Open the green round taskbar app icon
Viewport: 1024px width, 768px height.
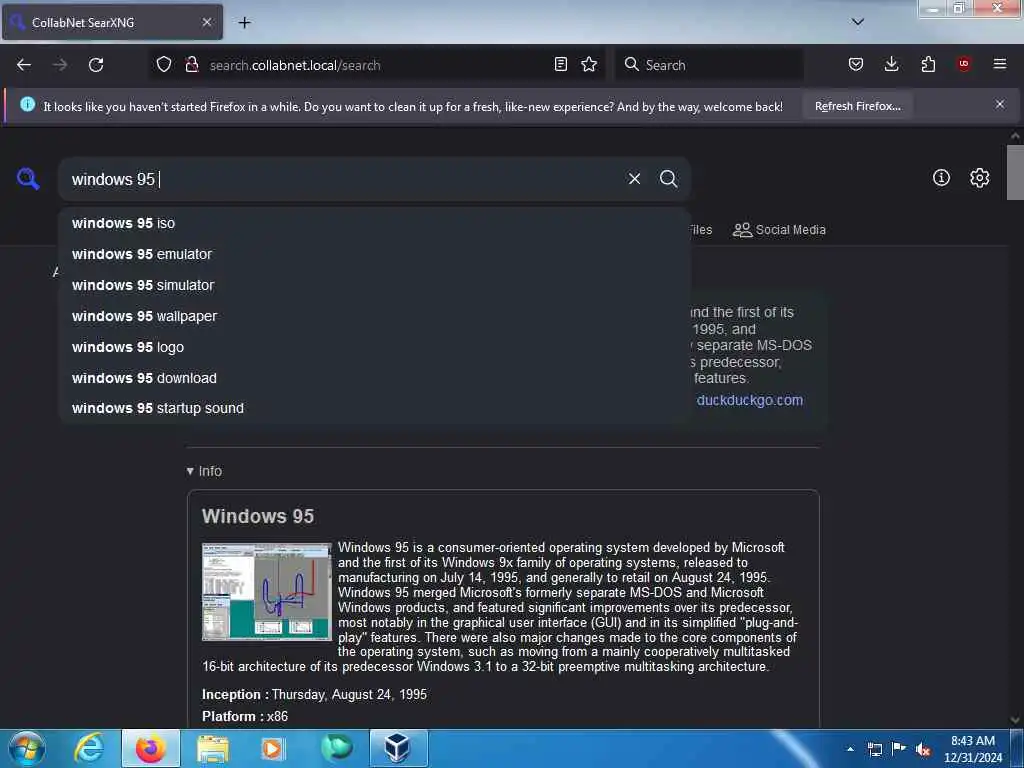point(337,748)
